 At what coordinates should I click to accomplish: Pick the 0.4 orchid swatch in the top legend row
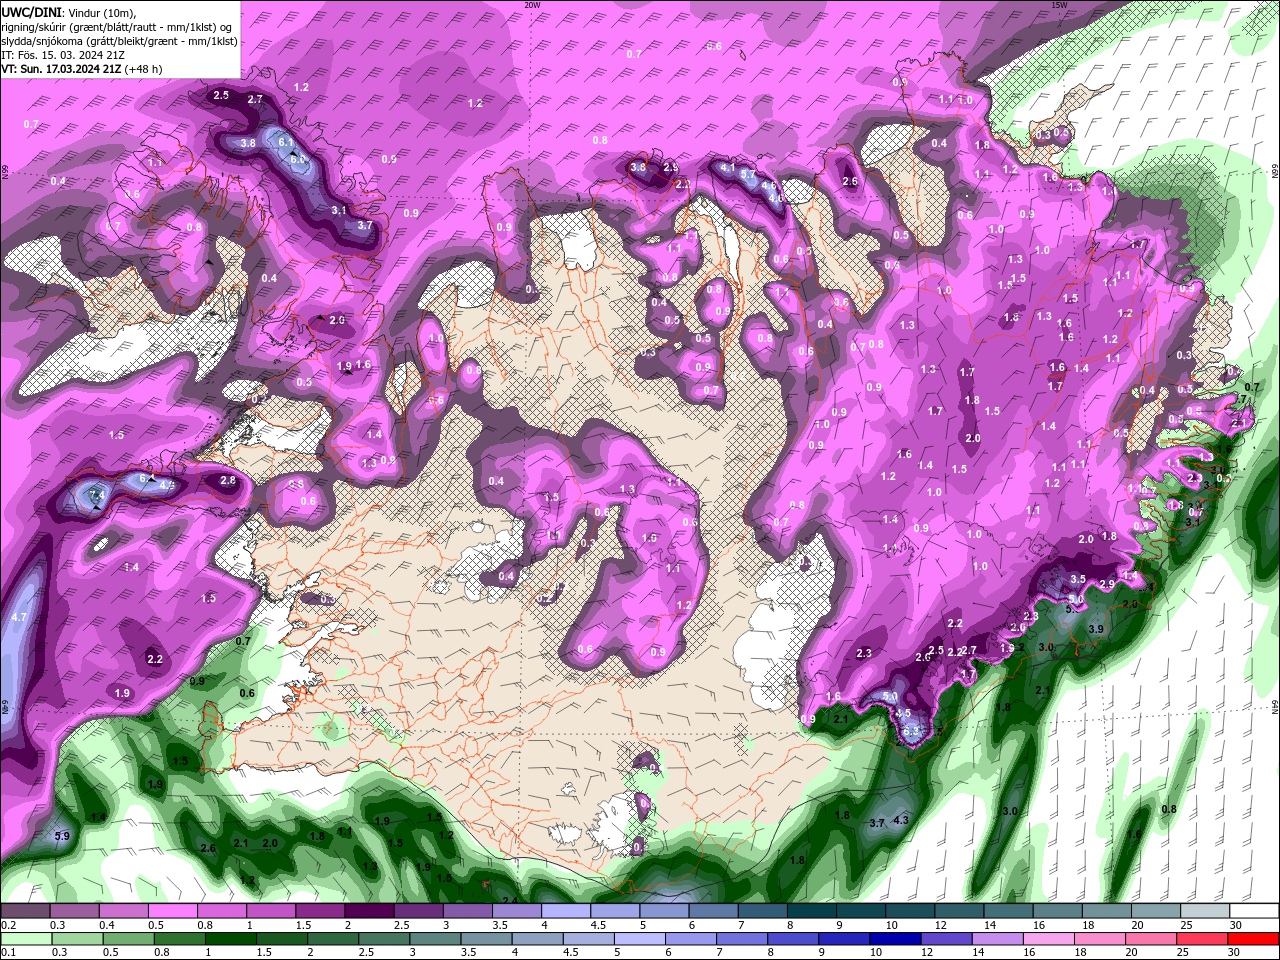point(124,911)
